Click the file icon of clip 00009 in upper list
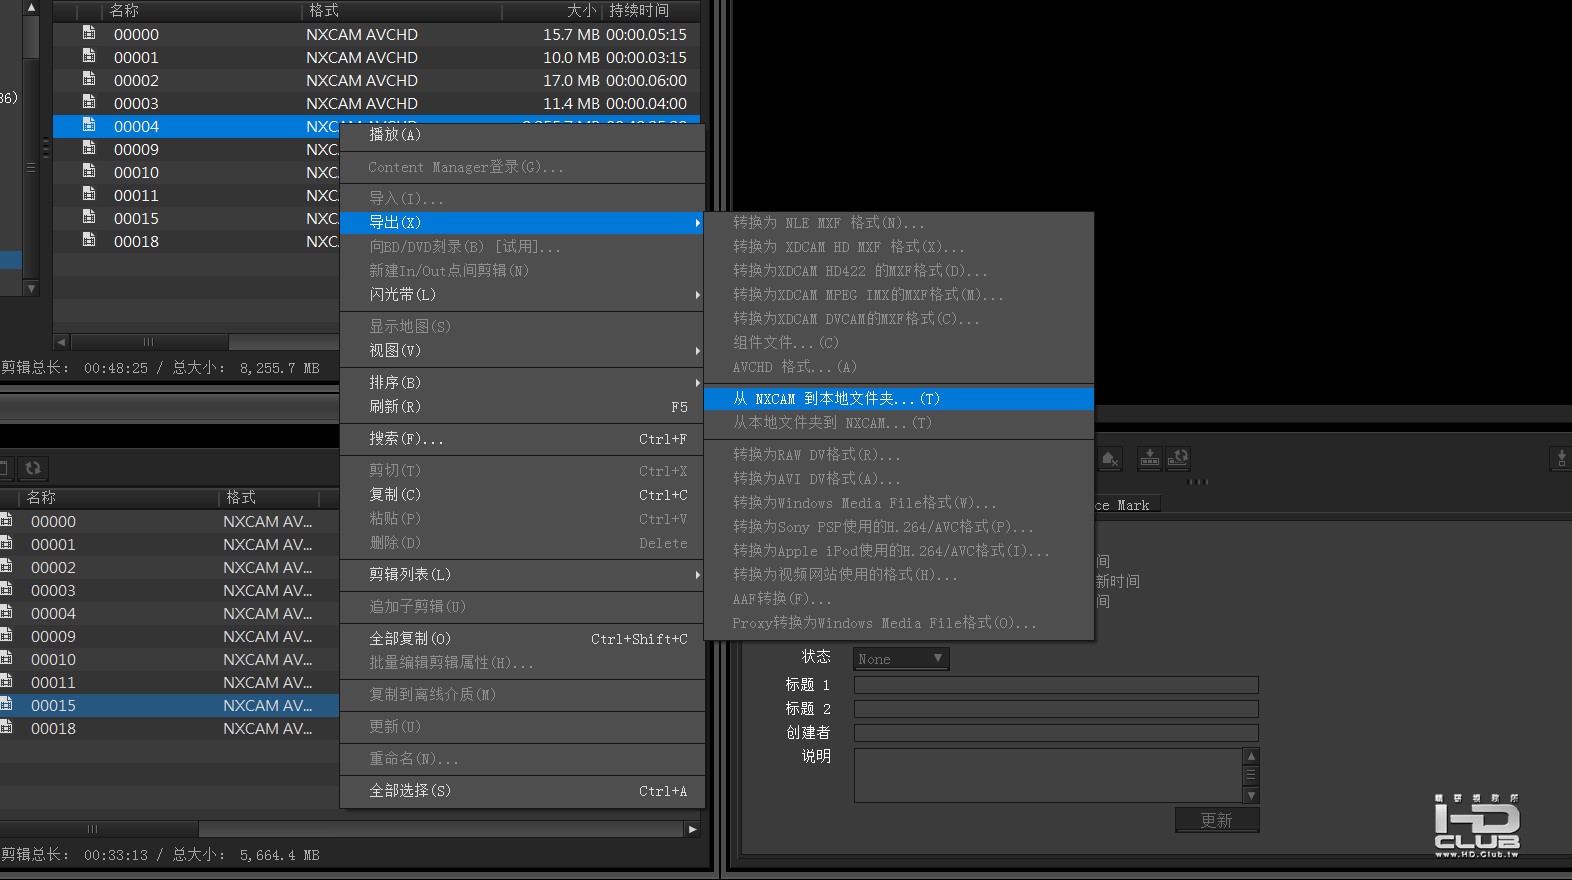Viewport: 1572px width, 880px height. 89,148
